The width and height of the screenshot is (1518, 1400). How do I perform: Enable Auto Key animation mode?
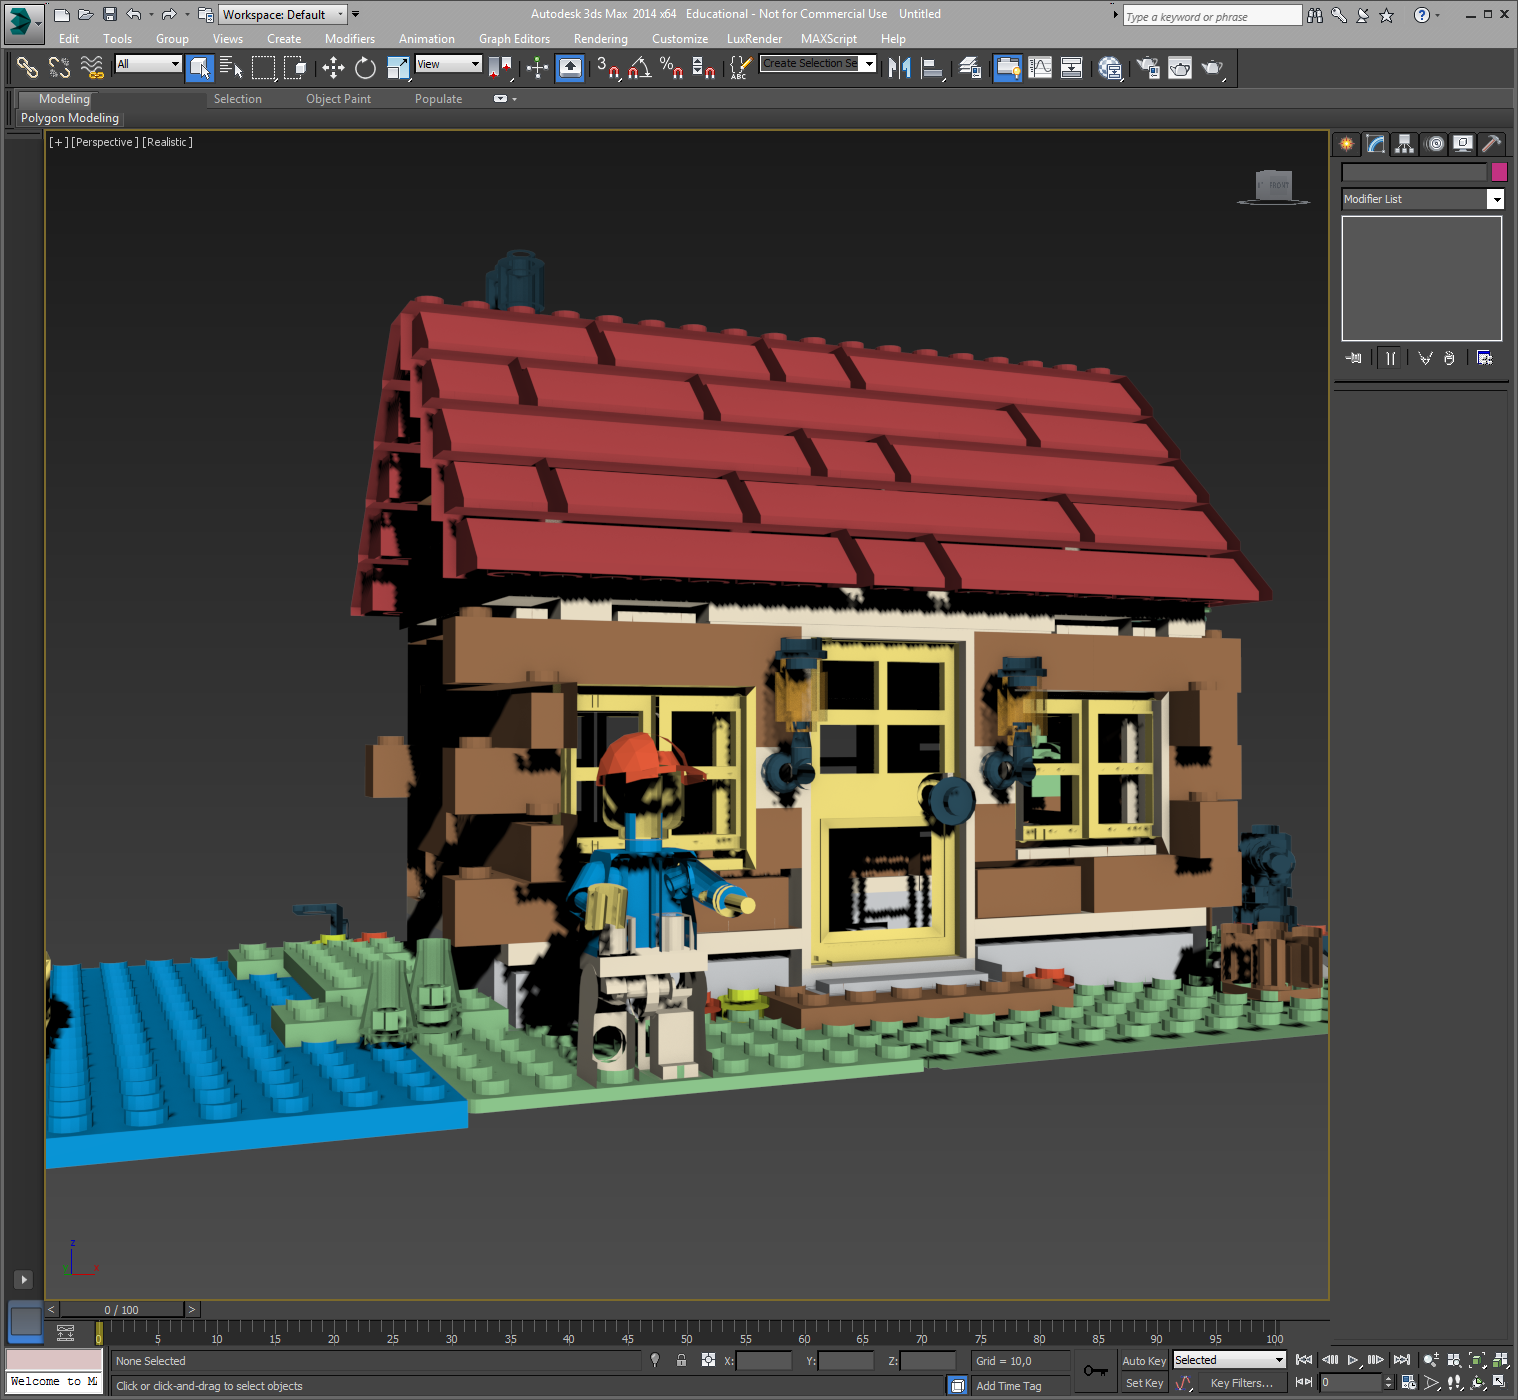pyautogui.click(x=1143, y=1360)
